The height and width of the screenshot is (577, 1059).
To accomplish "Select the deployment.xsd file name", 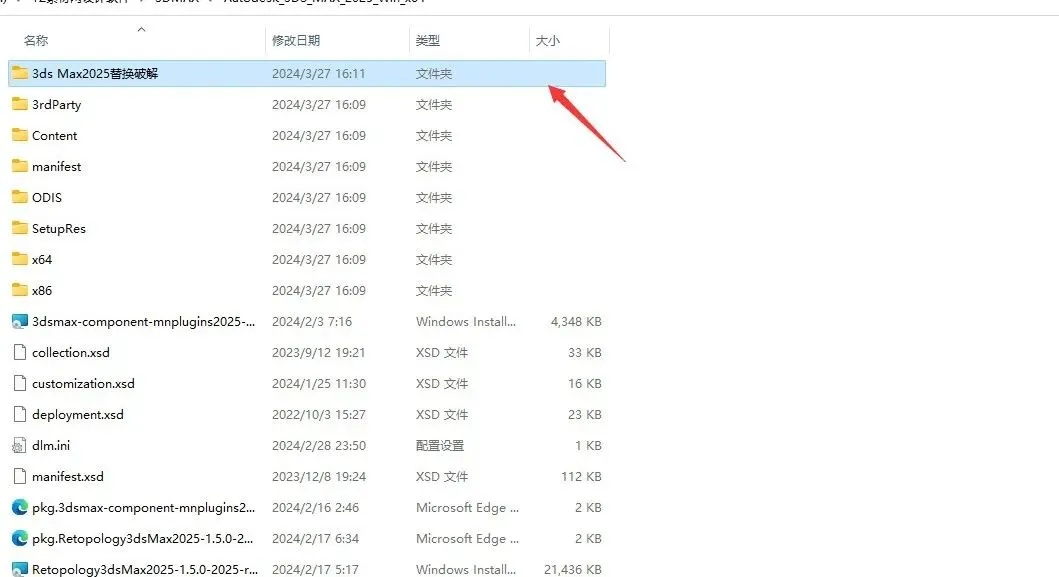I will point(78,415).
